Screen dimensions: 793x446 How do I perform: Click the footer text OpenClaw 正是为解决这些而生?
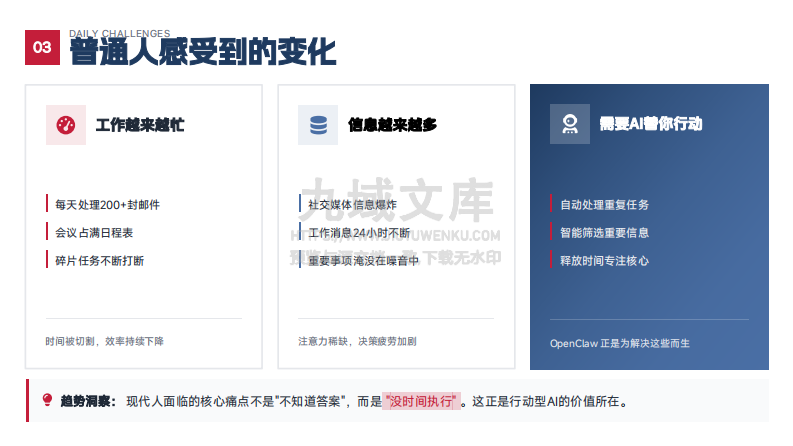pyautogui.click(x=620, y=343)
